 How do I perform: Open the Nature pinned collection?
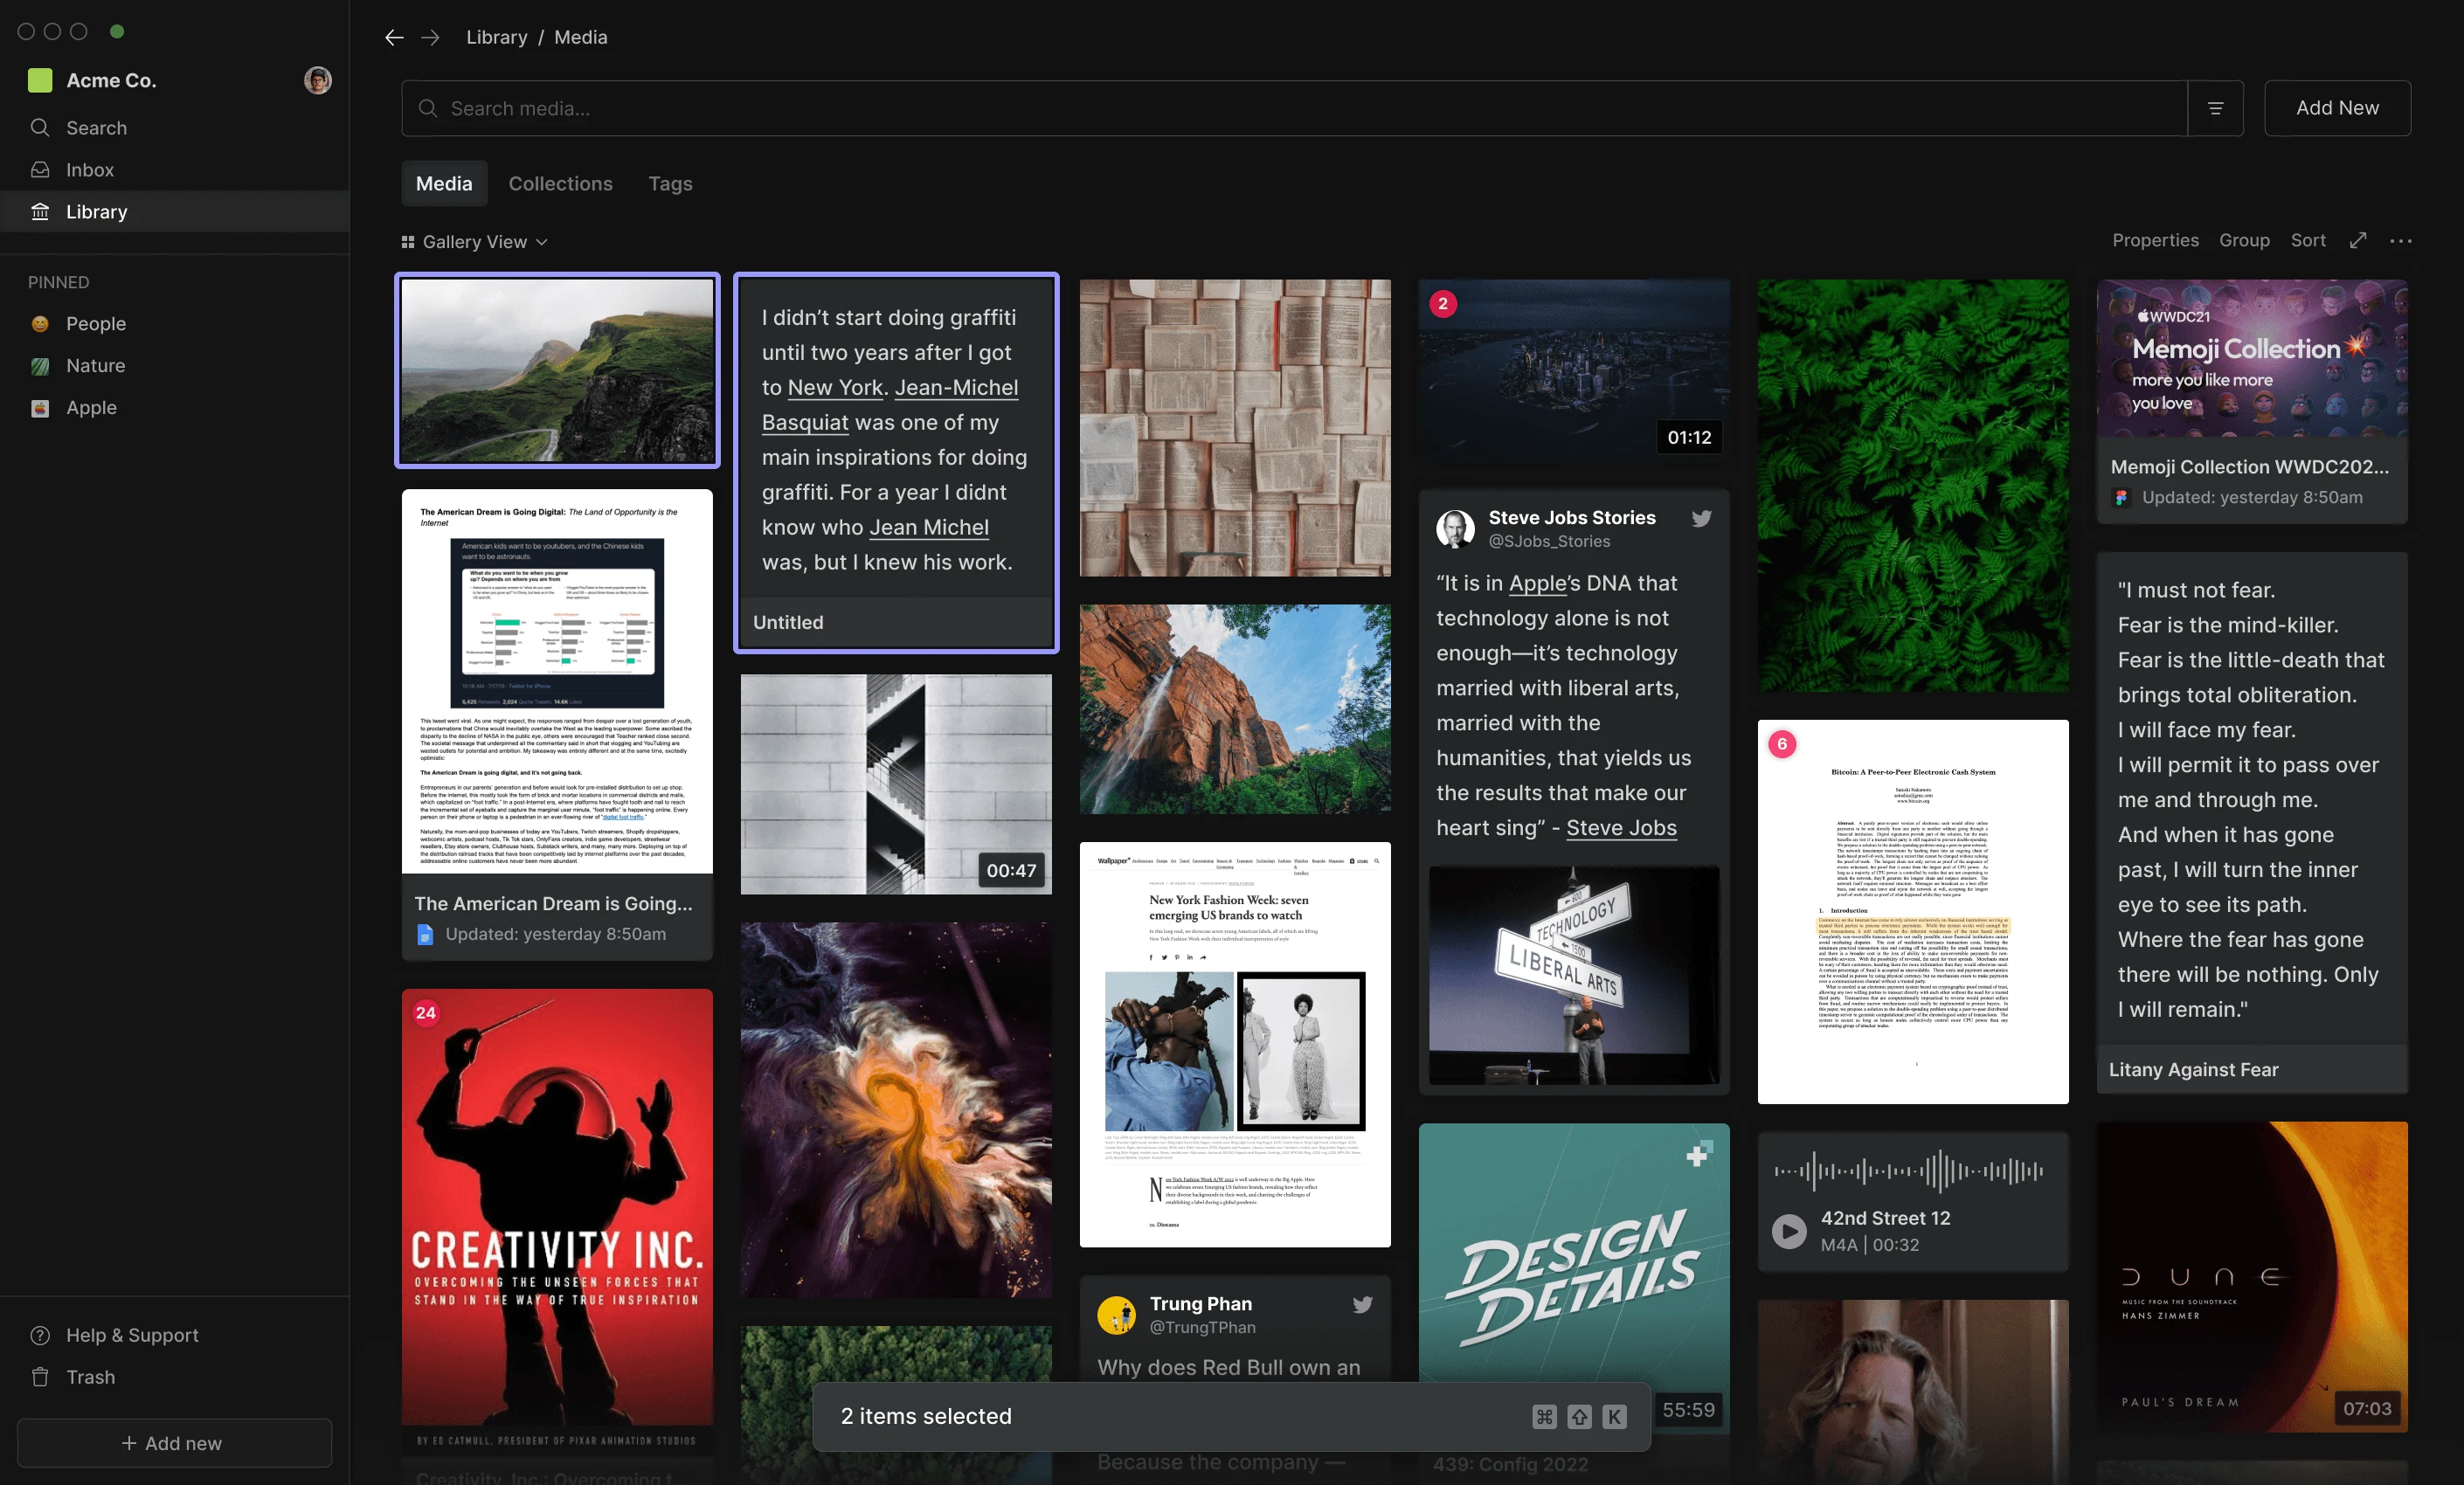pyautogui.click(x=175, y=365)
